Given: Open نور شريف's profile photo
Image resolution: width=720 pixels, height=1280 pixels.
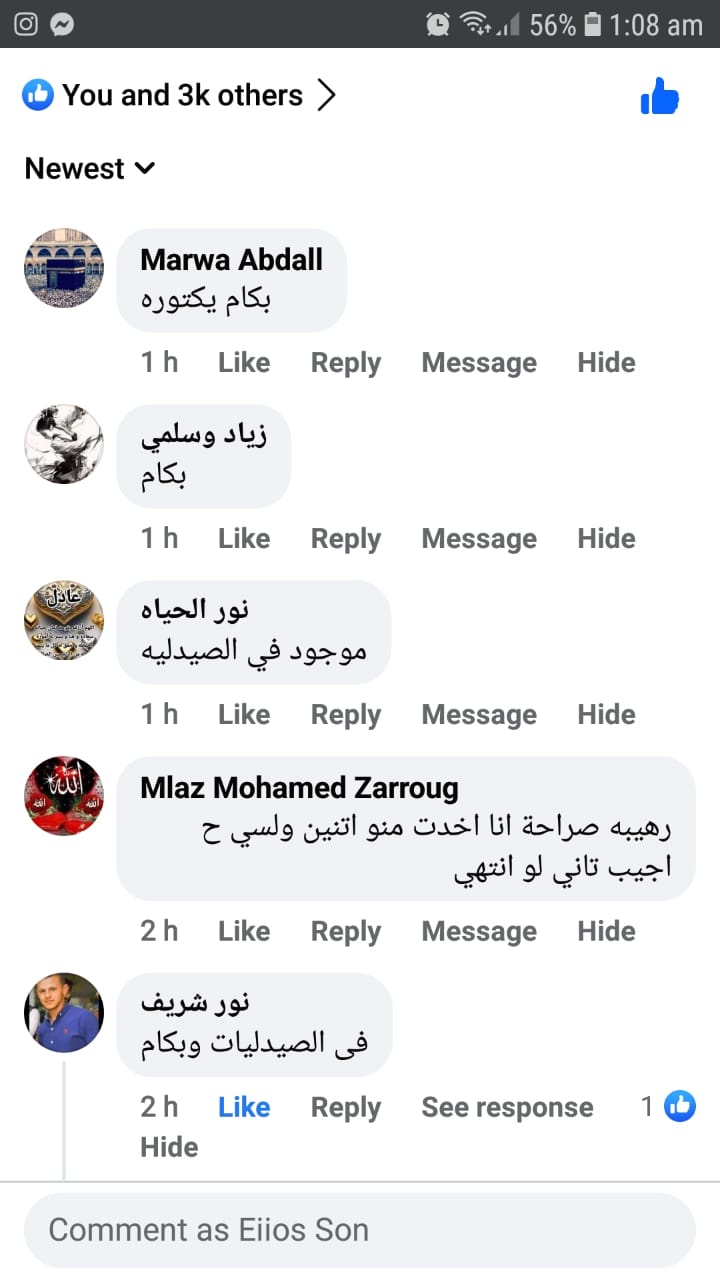Looking at the screenshot, I should coord(64,1013).
